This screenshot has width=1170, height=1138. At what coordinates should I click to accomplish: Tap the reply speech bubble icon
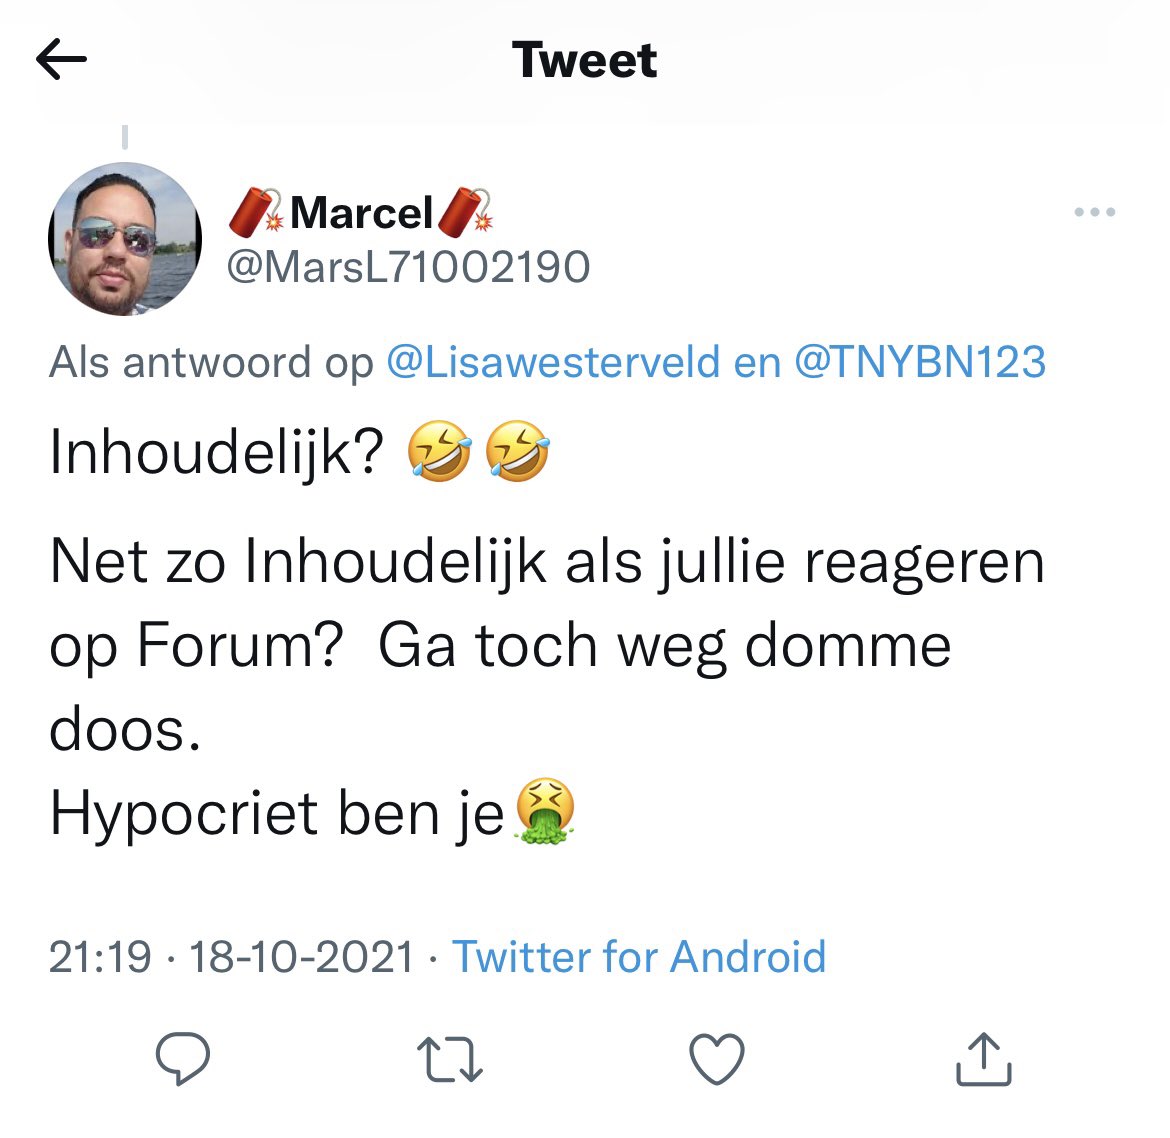pos(183,1058)
